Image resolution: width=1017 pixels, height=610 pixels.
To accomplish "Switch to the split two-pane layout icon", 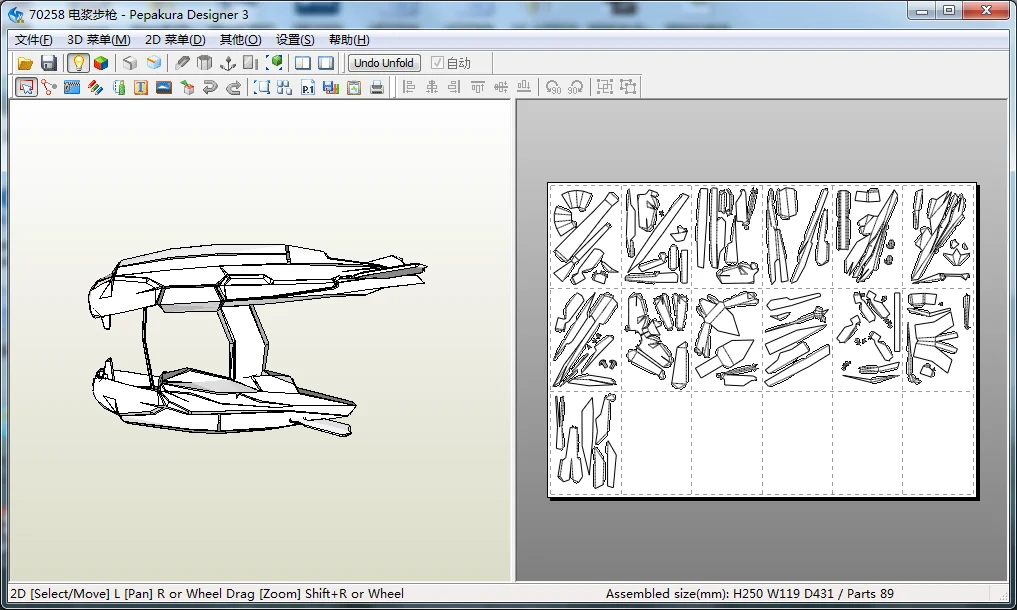I will (x=303, y=63).
